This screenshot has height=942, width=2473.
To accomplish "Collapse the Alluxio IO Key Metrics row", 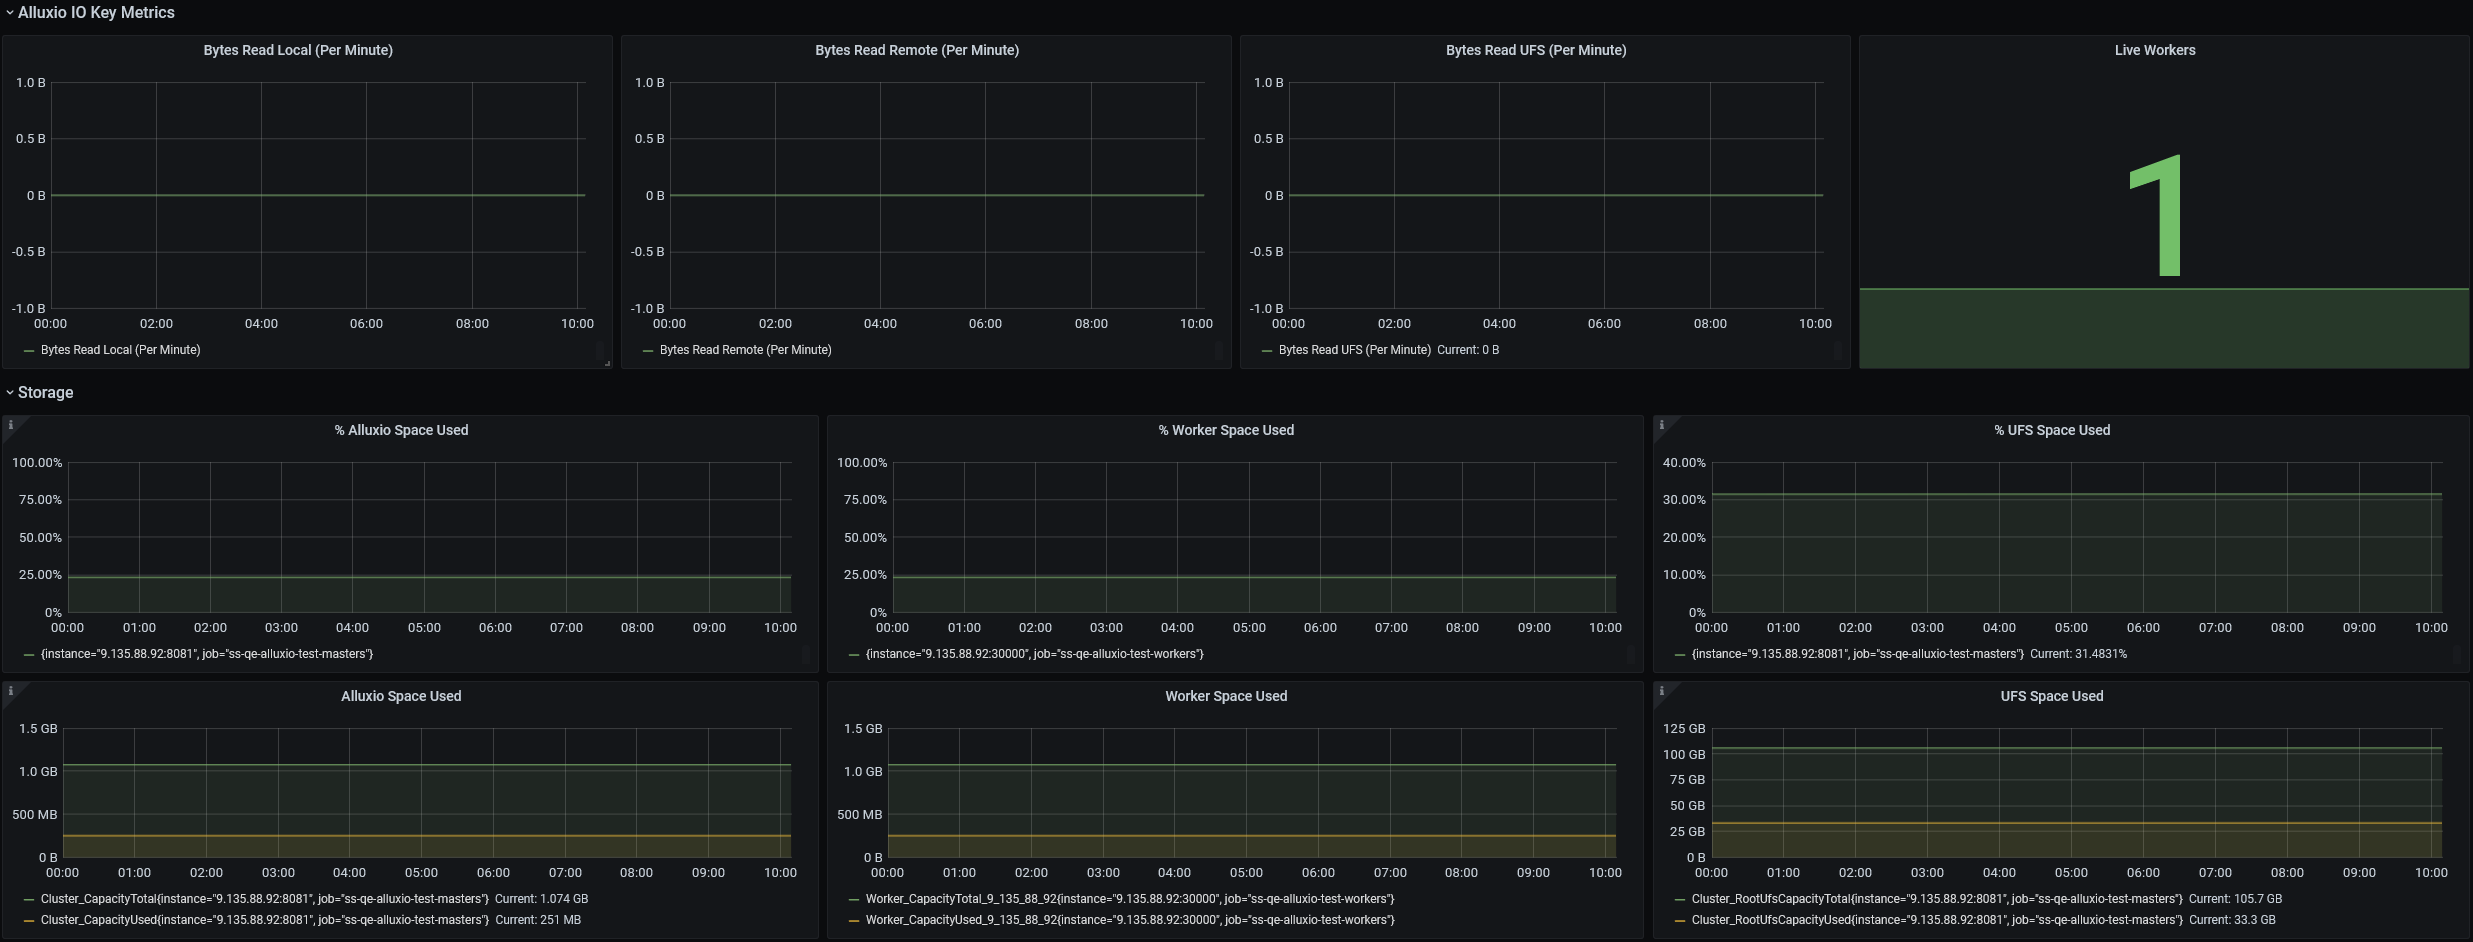I will point(95,13).
